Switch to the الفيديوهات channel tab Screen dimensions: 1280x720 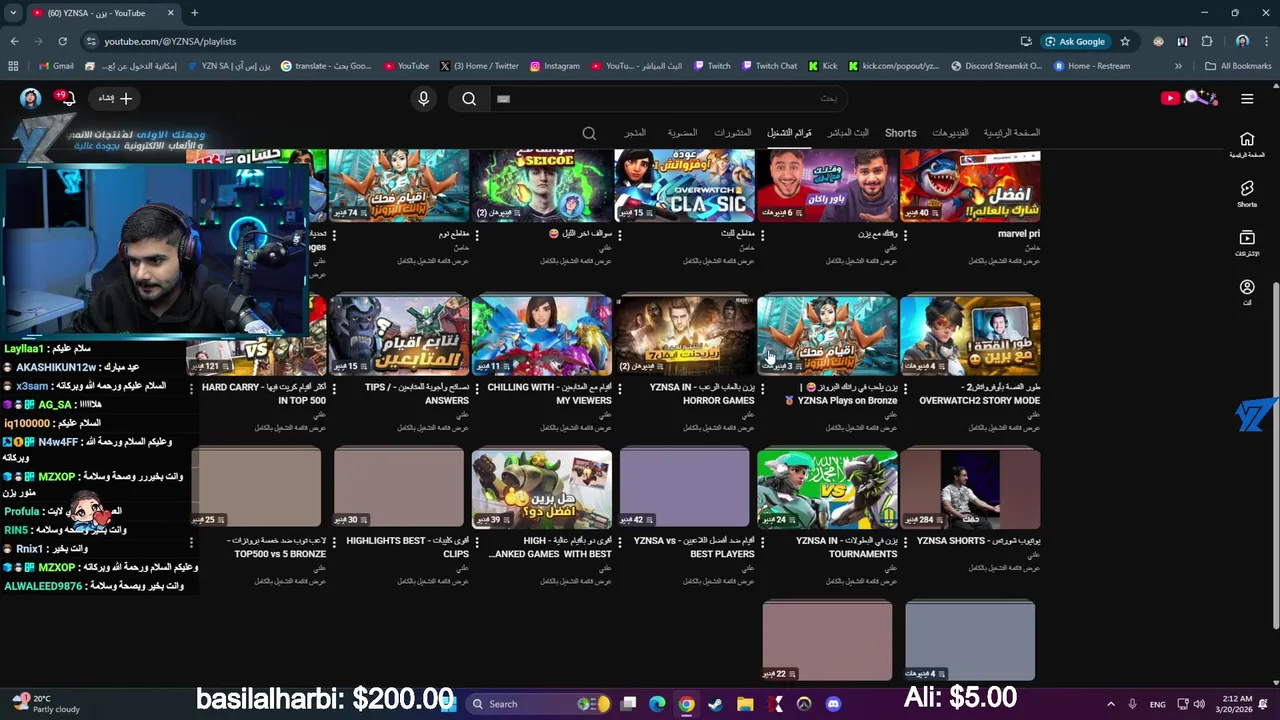click(950, 133)
